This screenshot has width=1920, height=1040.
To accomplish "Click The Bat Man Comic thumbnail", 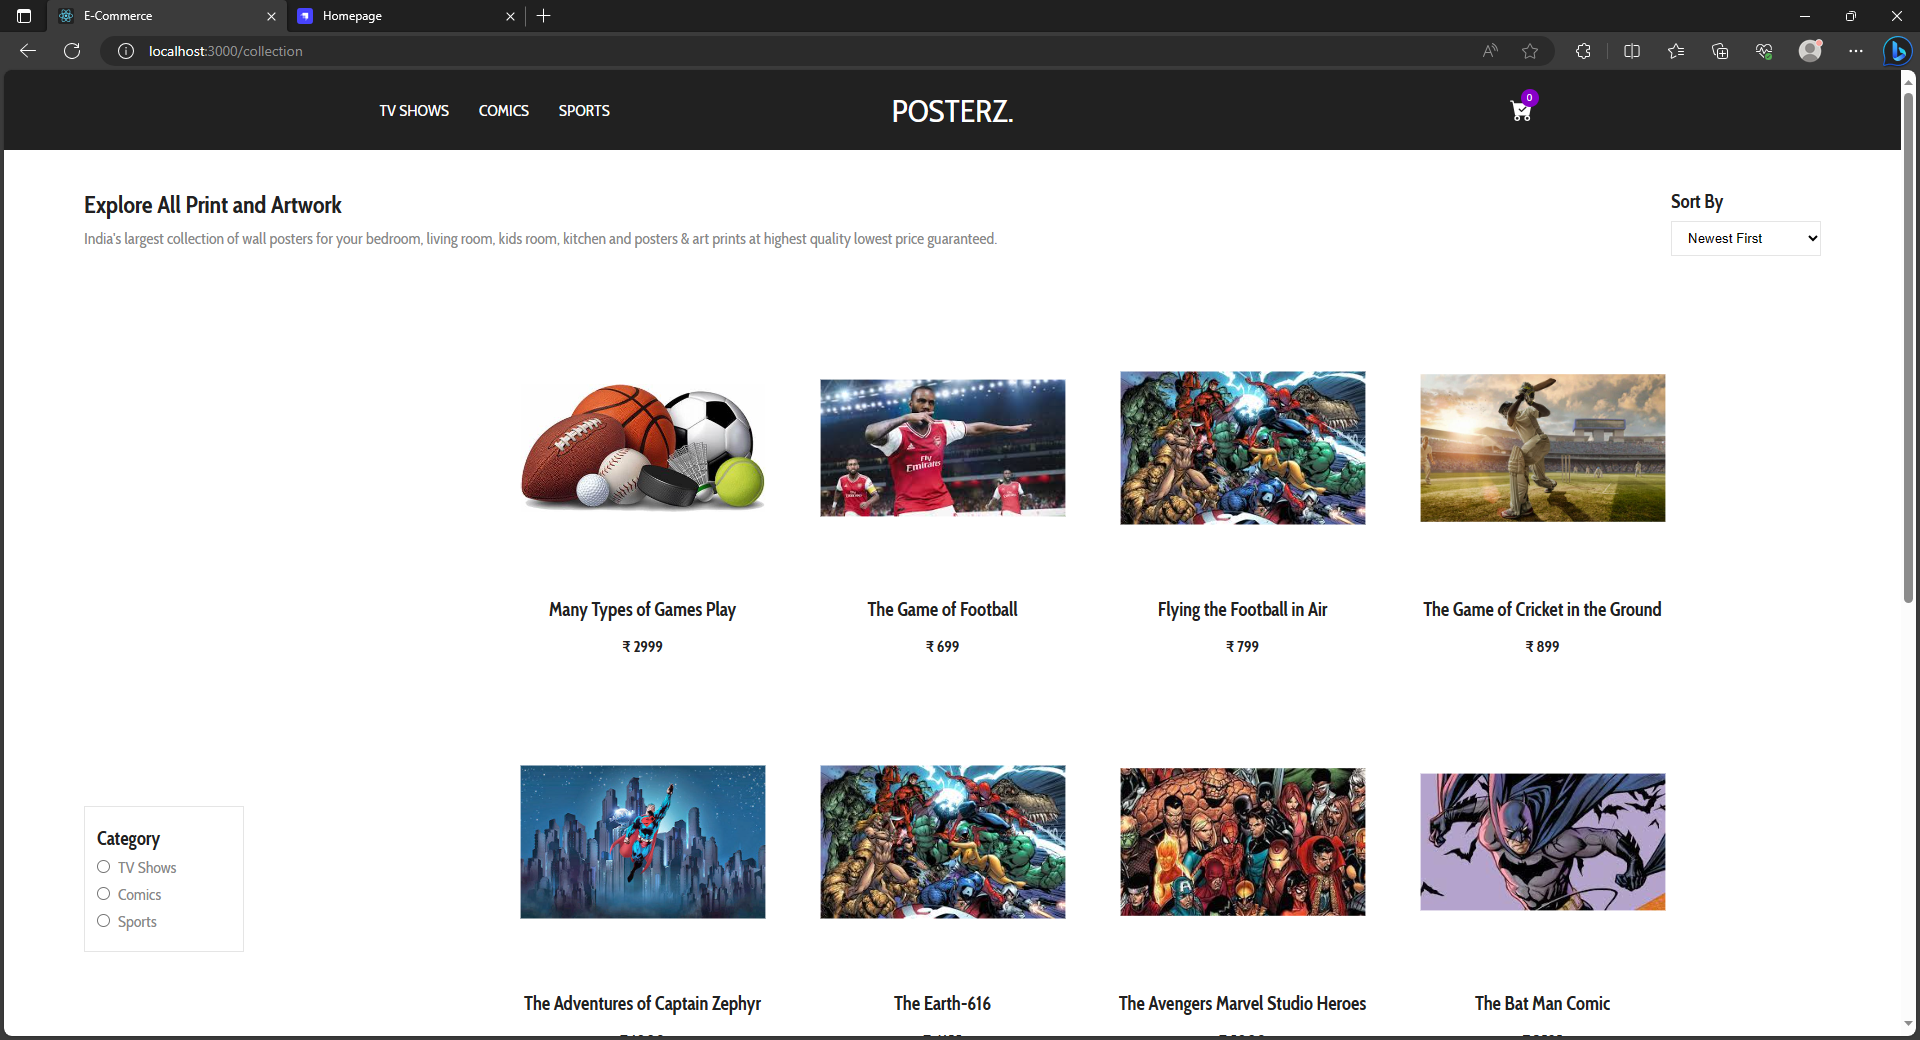I will [1541, 841].
